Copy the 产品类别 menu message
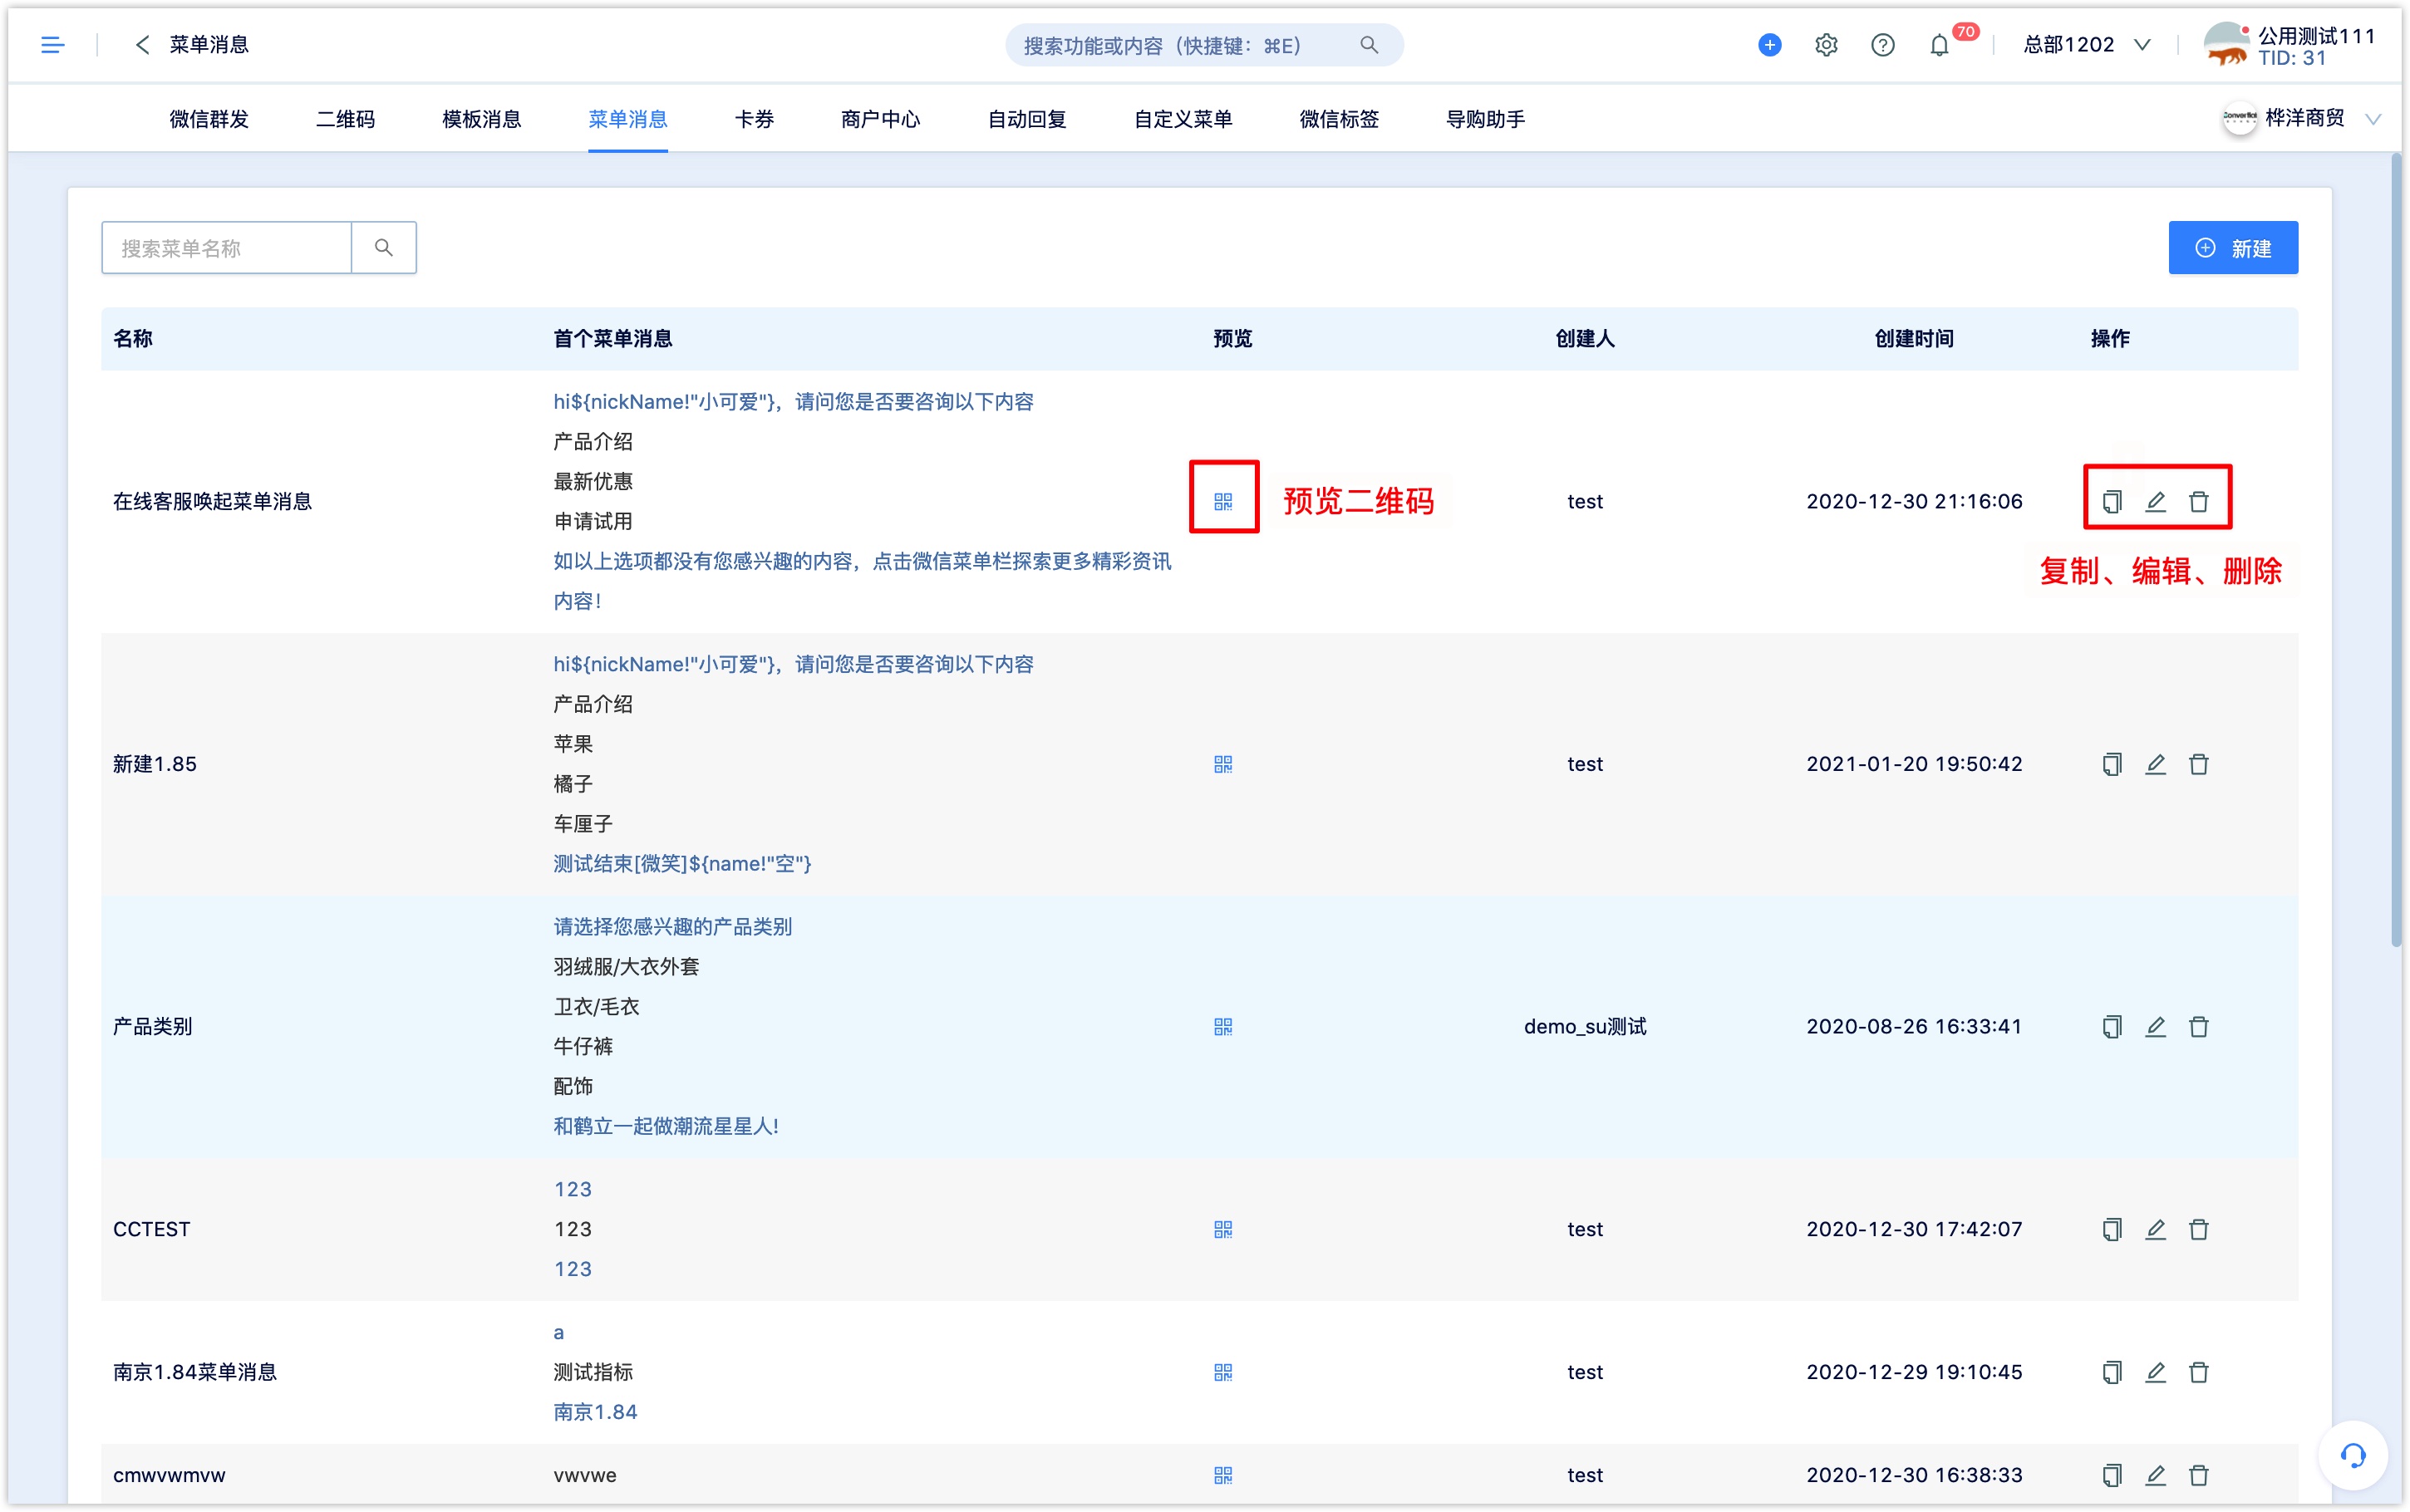This screenshot has height=1512, width=2410. click(2111, 1027)
